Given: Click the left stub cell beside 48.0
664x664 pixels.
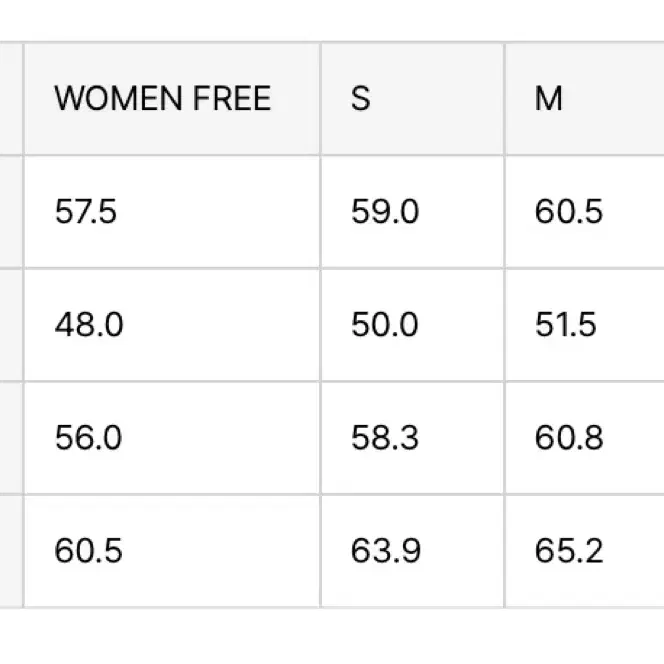Looking at the screenshot, I should (x=11, y=325).
